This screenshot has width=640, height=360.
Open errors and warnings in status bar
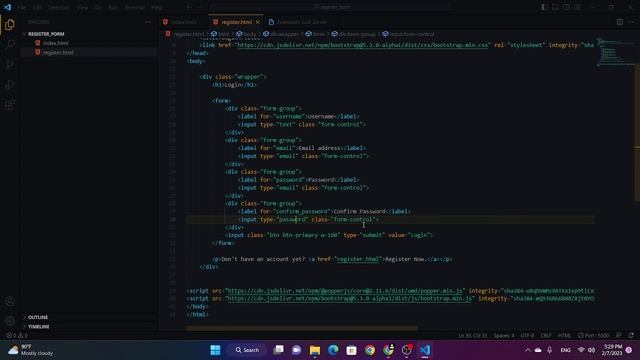pos(17,336)
